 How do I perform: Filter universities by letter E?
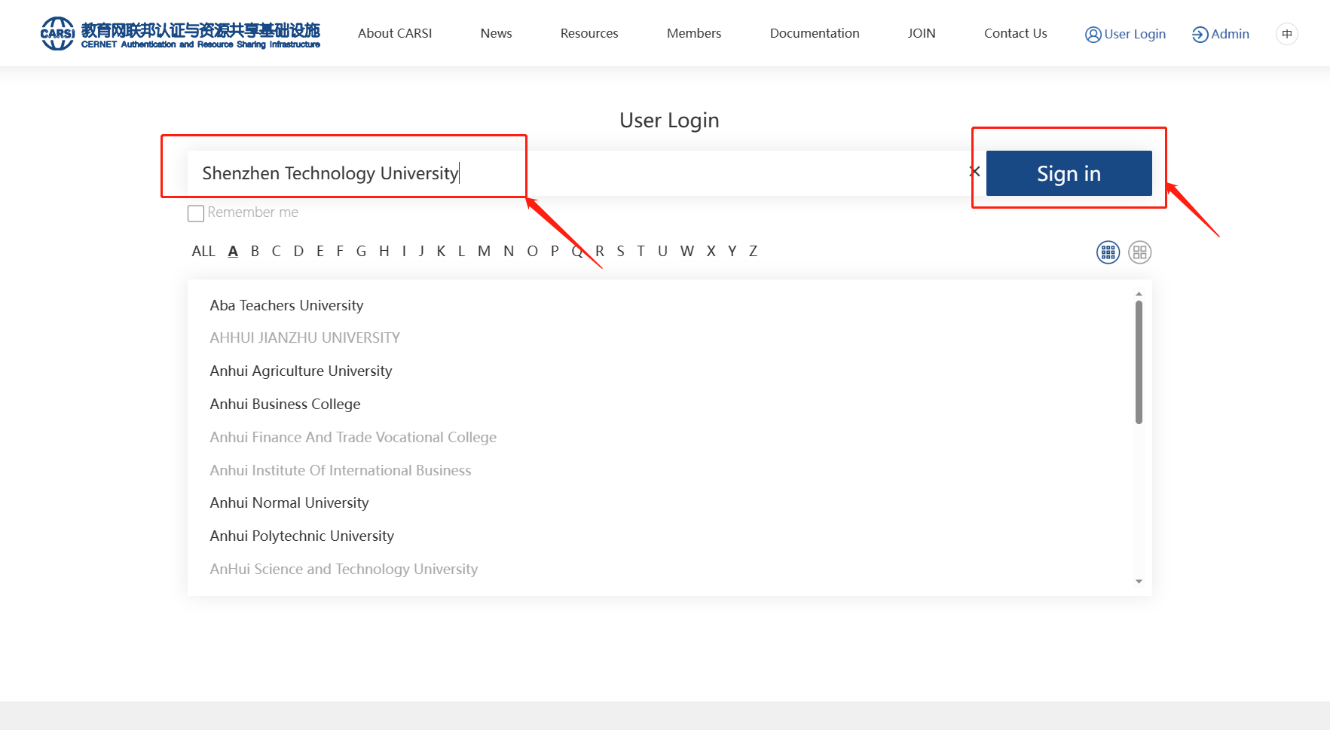[320, 251]
